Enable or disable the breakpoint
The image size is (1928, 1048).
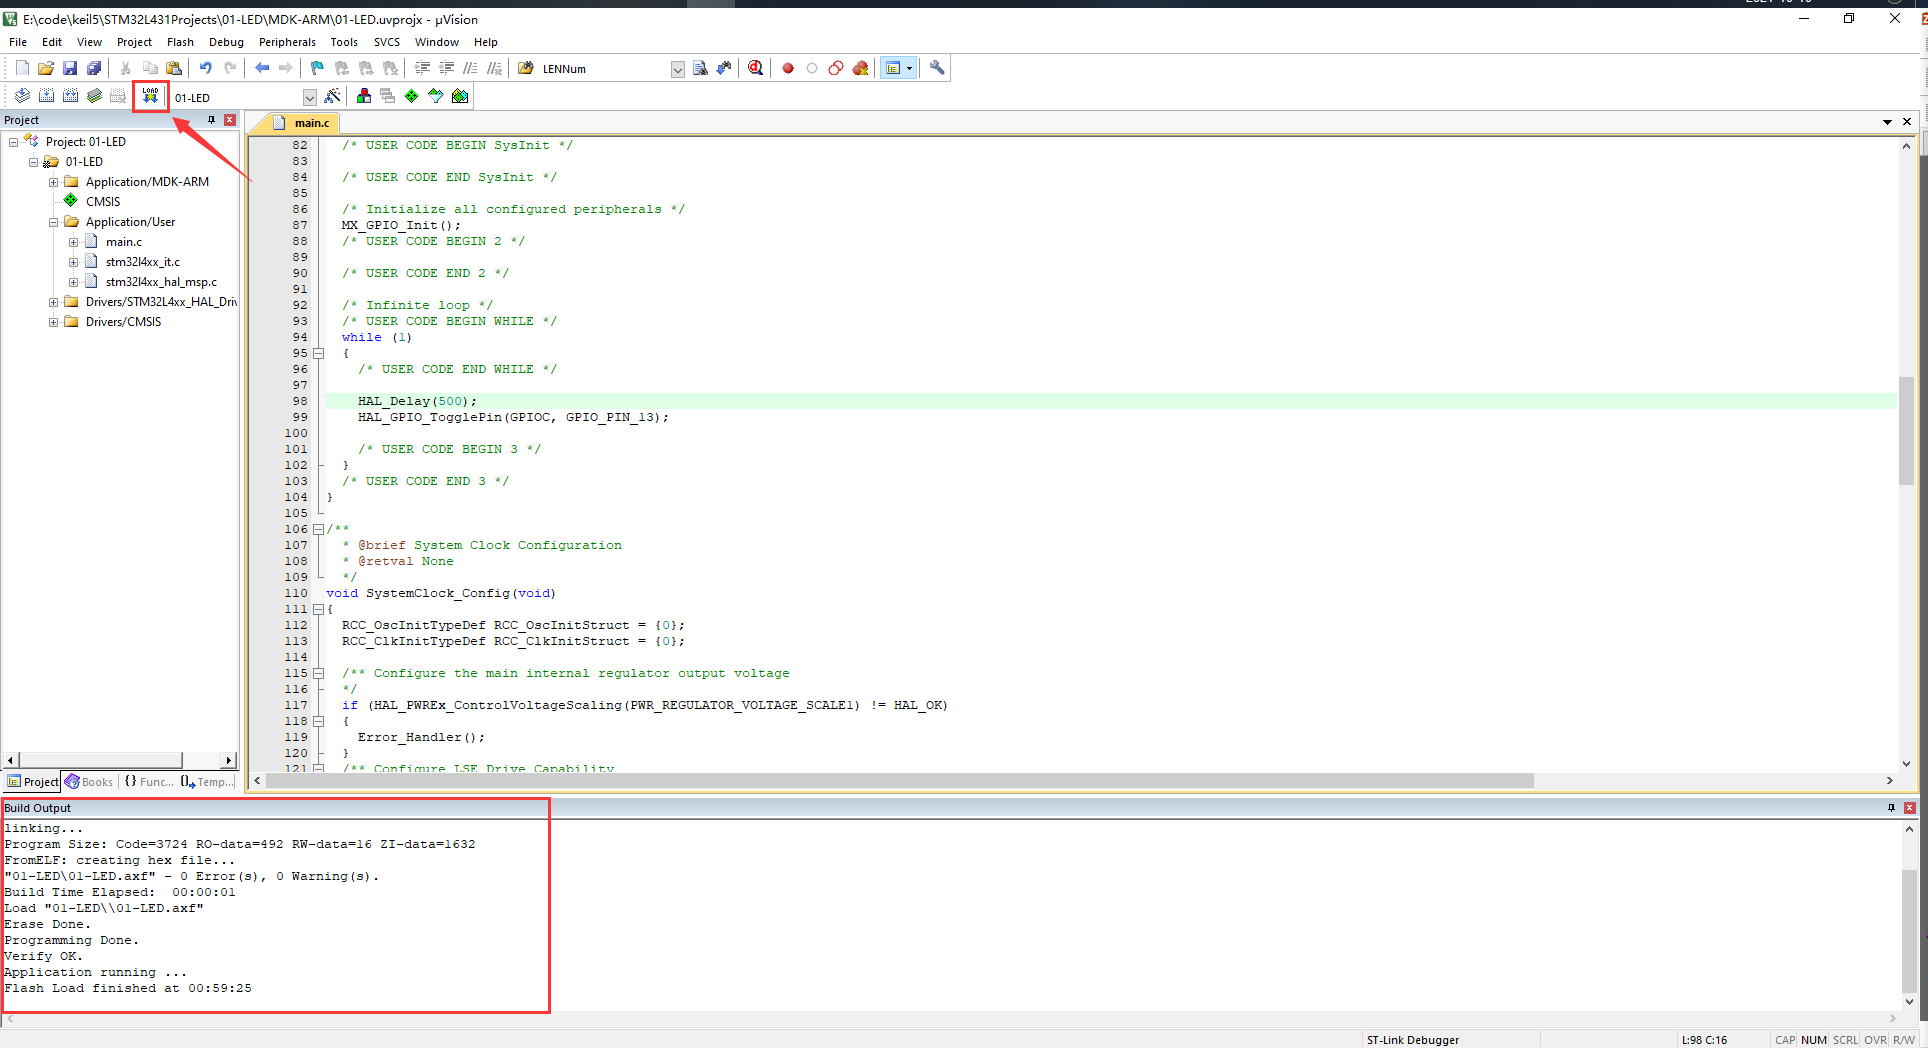(x=812, y=68)
